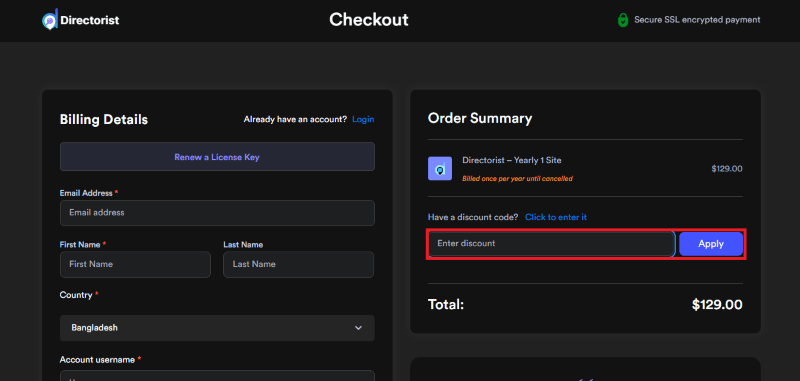Open the Country dropdown showing Bangladesh

click(x=217, y=328)
